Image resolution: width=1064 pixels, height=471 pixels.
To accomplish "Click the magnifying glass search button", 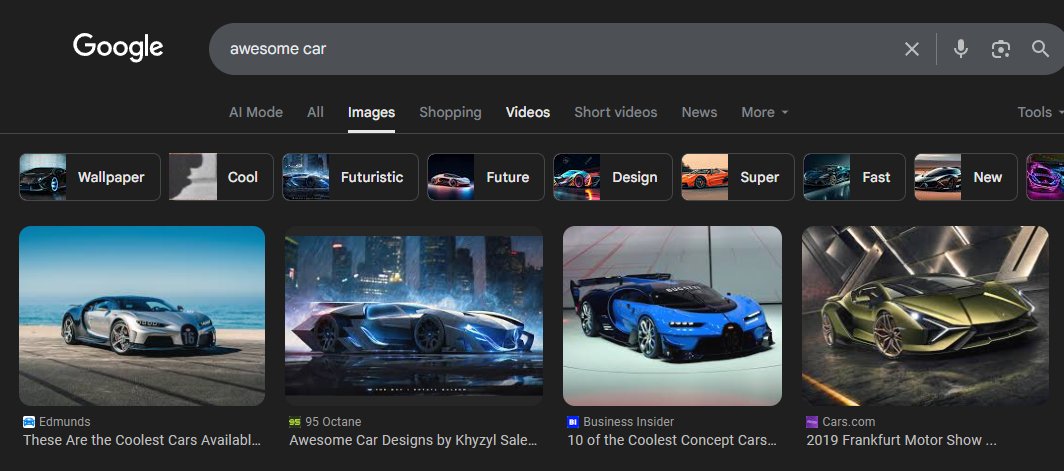I will [1040, 49].
